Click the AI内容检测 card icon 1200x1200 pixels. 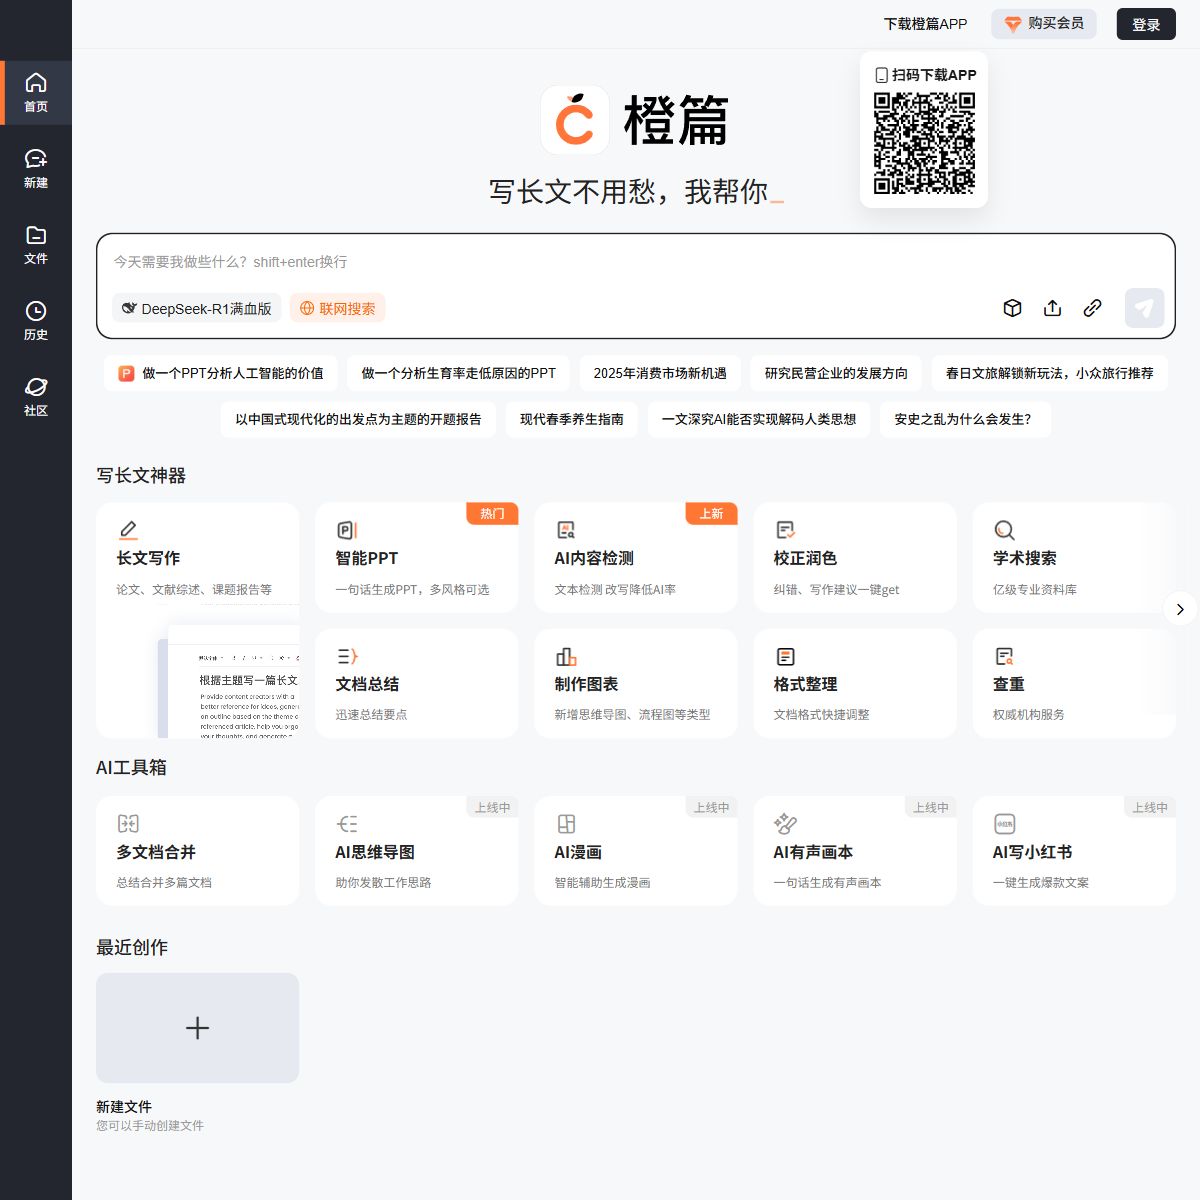(x=566, y=530)
